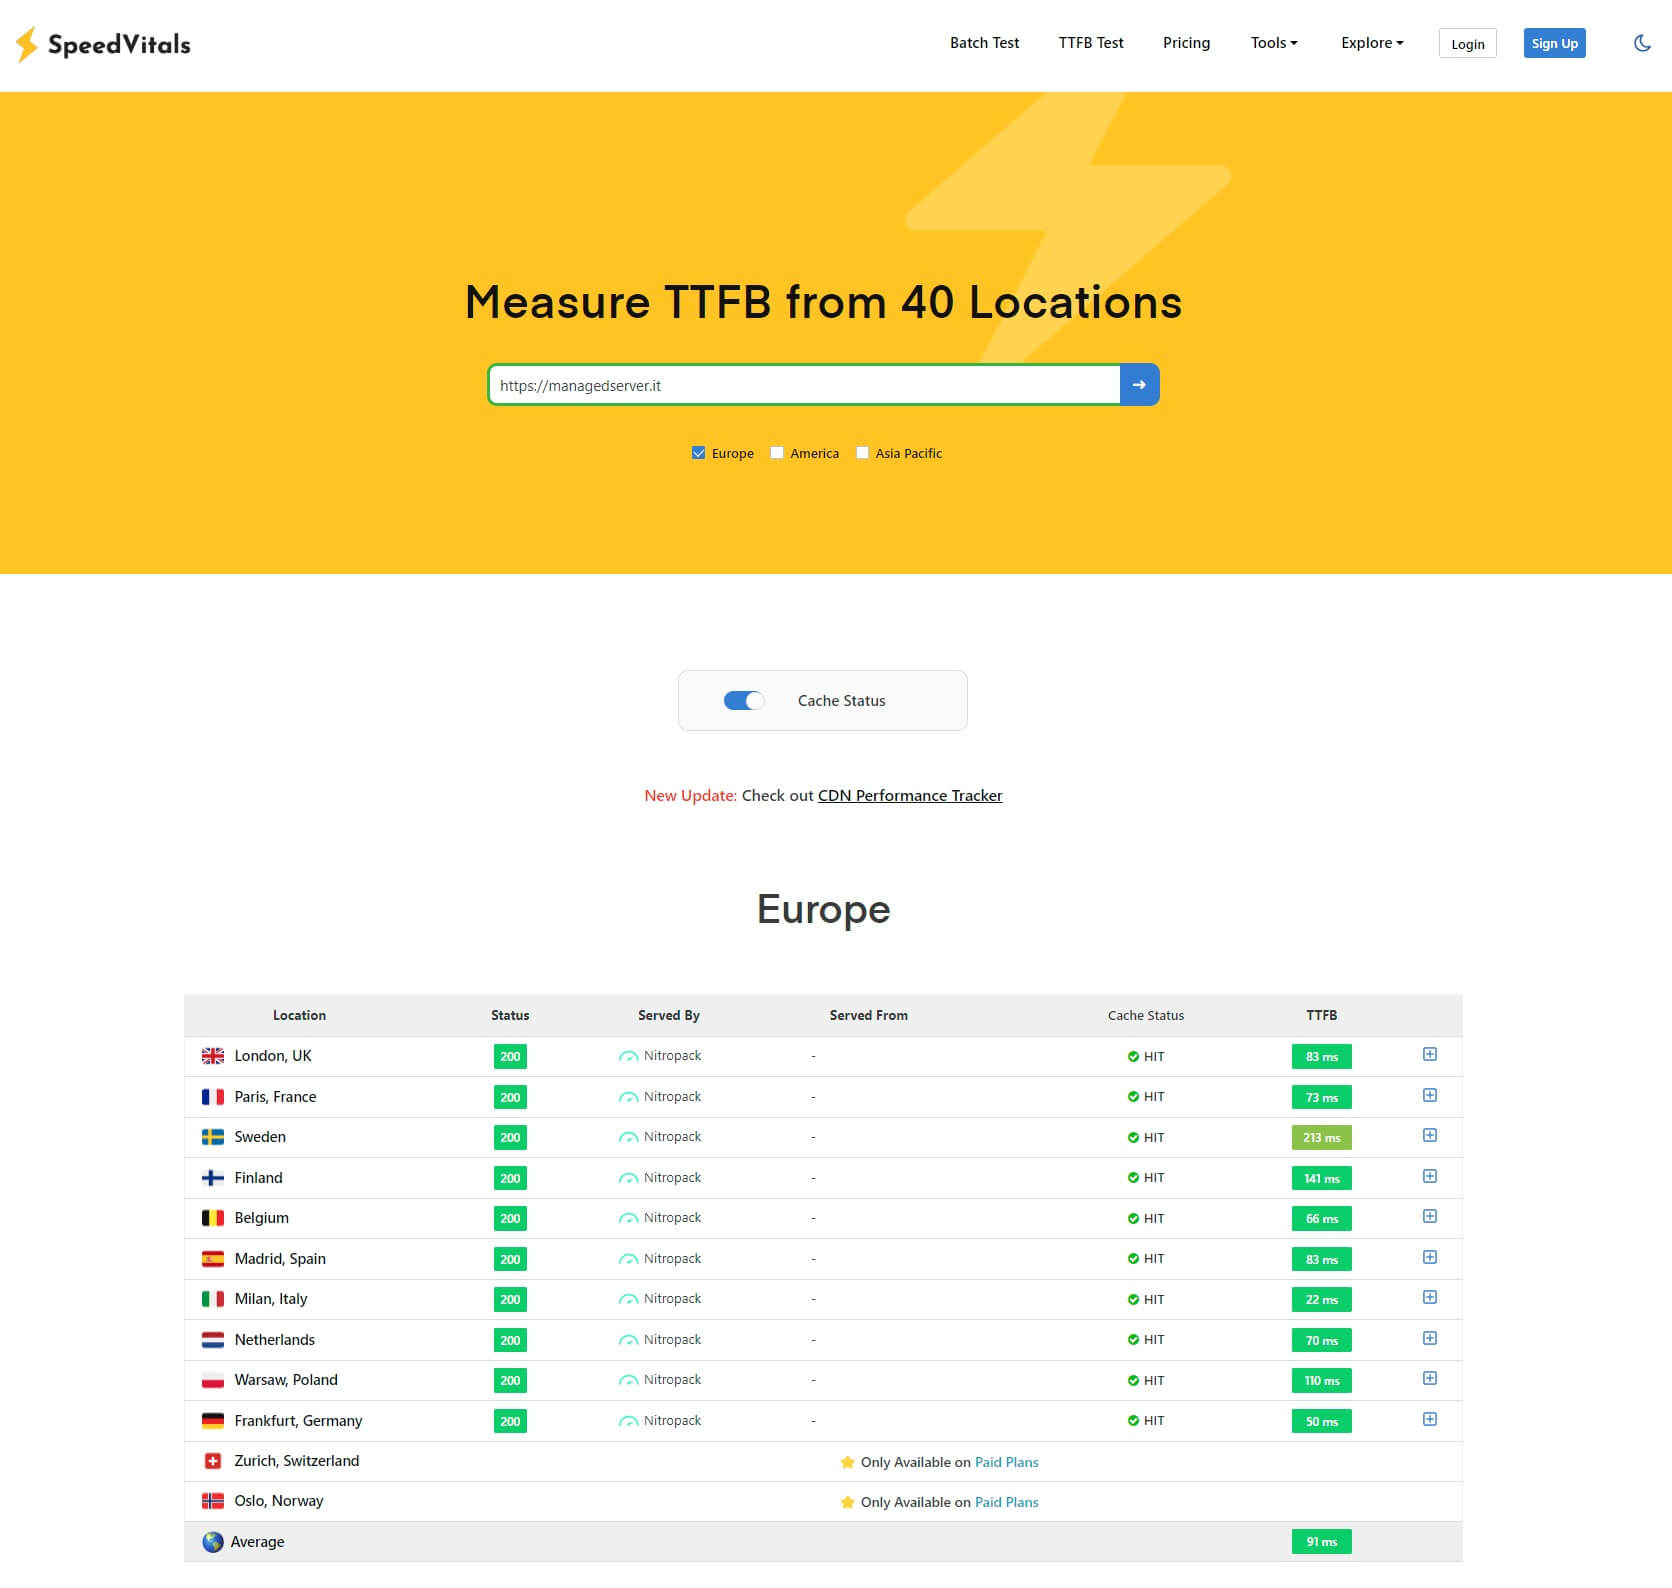Open CDN Performance Tracker link
This screenshot has height=1588, width=1672.
[x=910, y=796]
